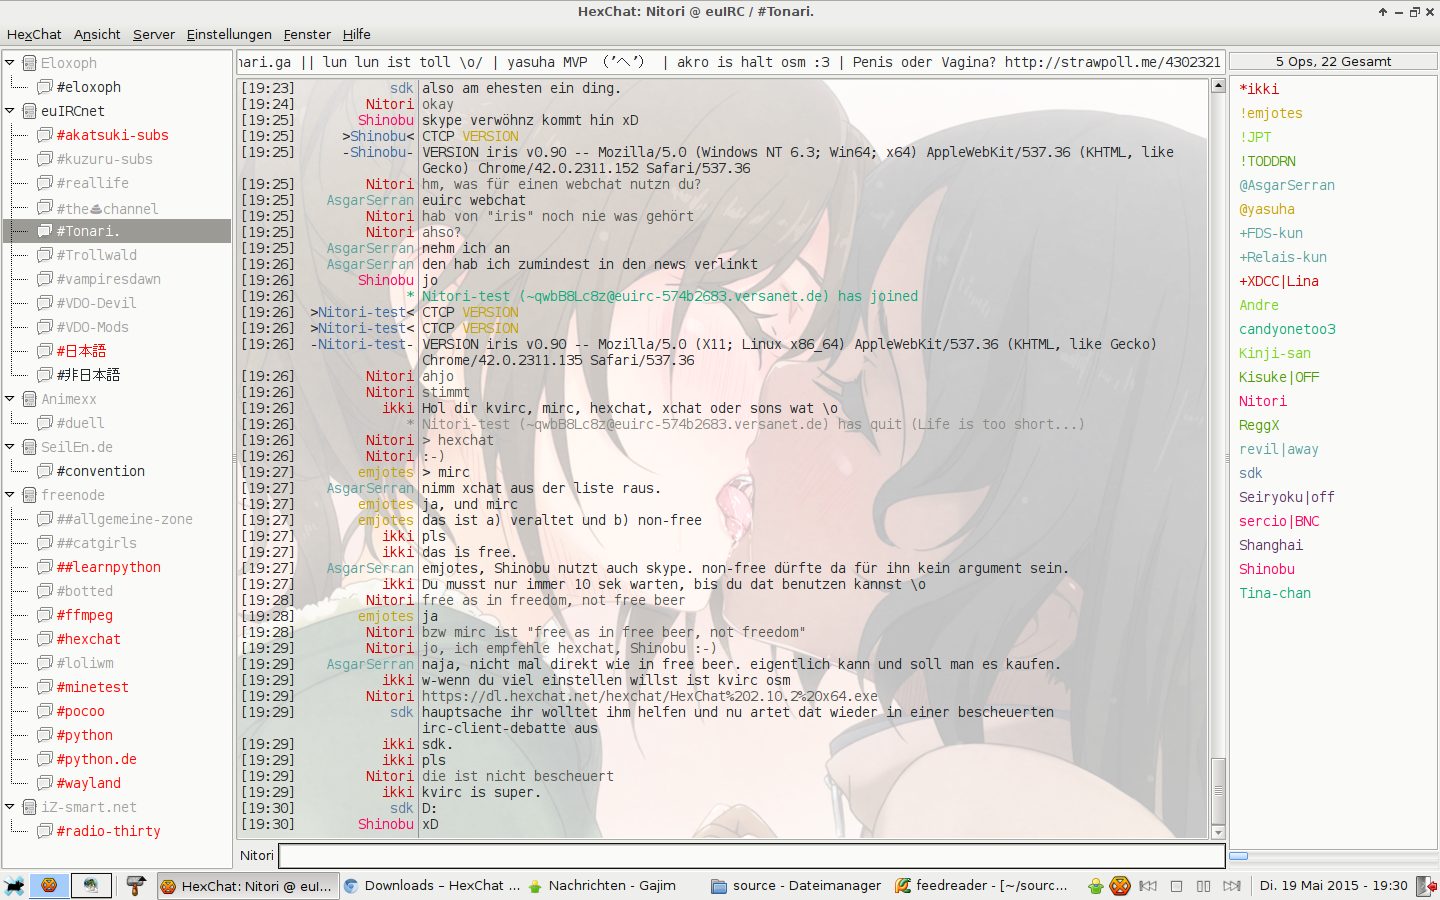The width and height of the screenshot is (1440, 900).
Task: Select the #hexchat channel in tree
Action: click(x=88, y=639)
